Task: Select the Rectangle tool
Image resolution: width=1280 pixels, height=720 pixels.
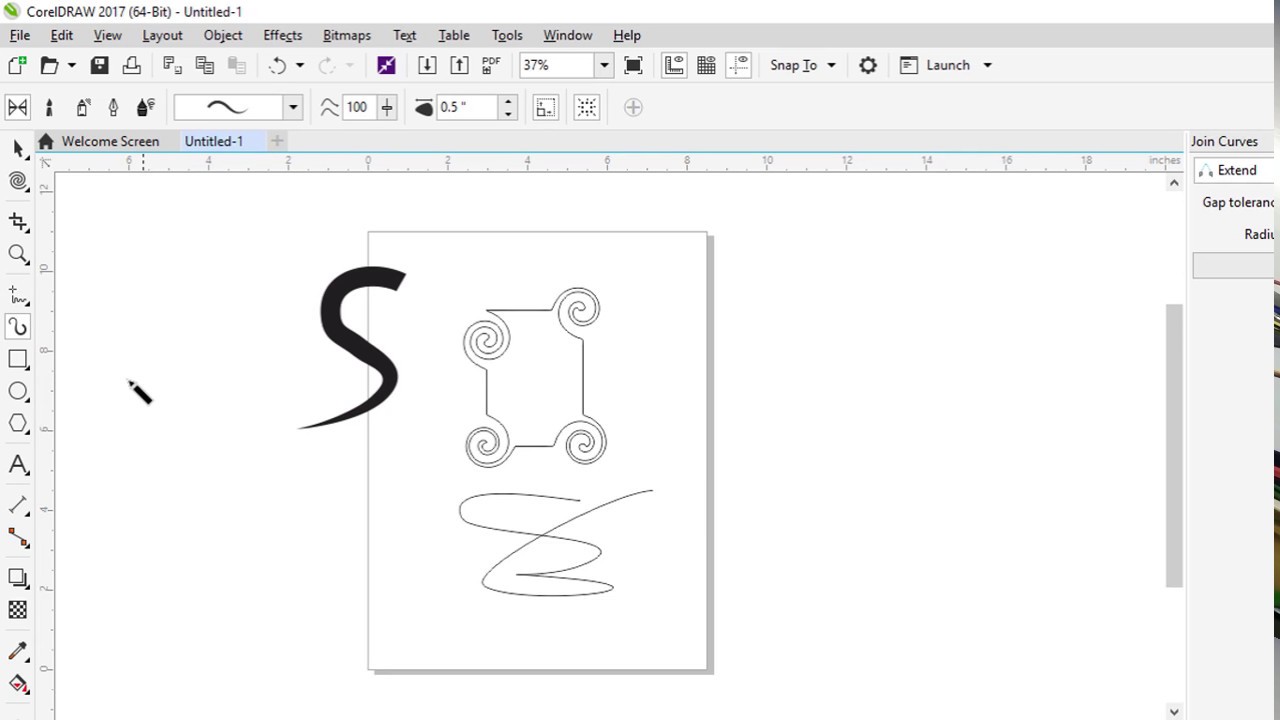Action: (18, 359)
